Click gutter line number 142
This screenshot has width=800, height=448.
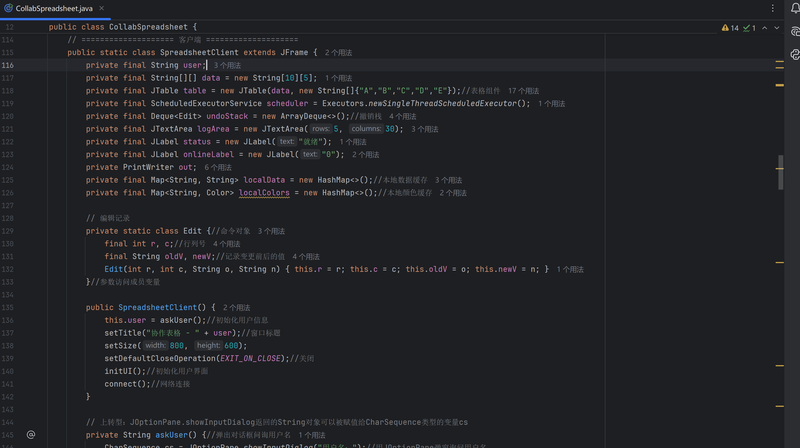(8, 397)
